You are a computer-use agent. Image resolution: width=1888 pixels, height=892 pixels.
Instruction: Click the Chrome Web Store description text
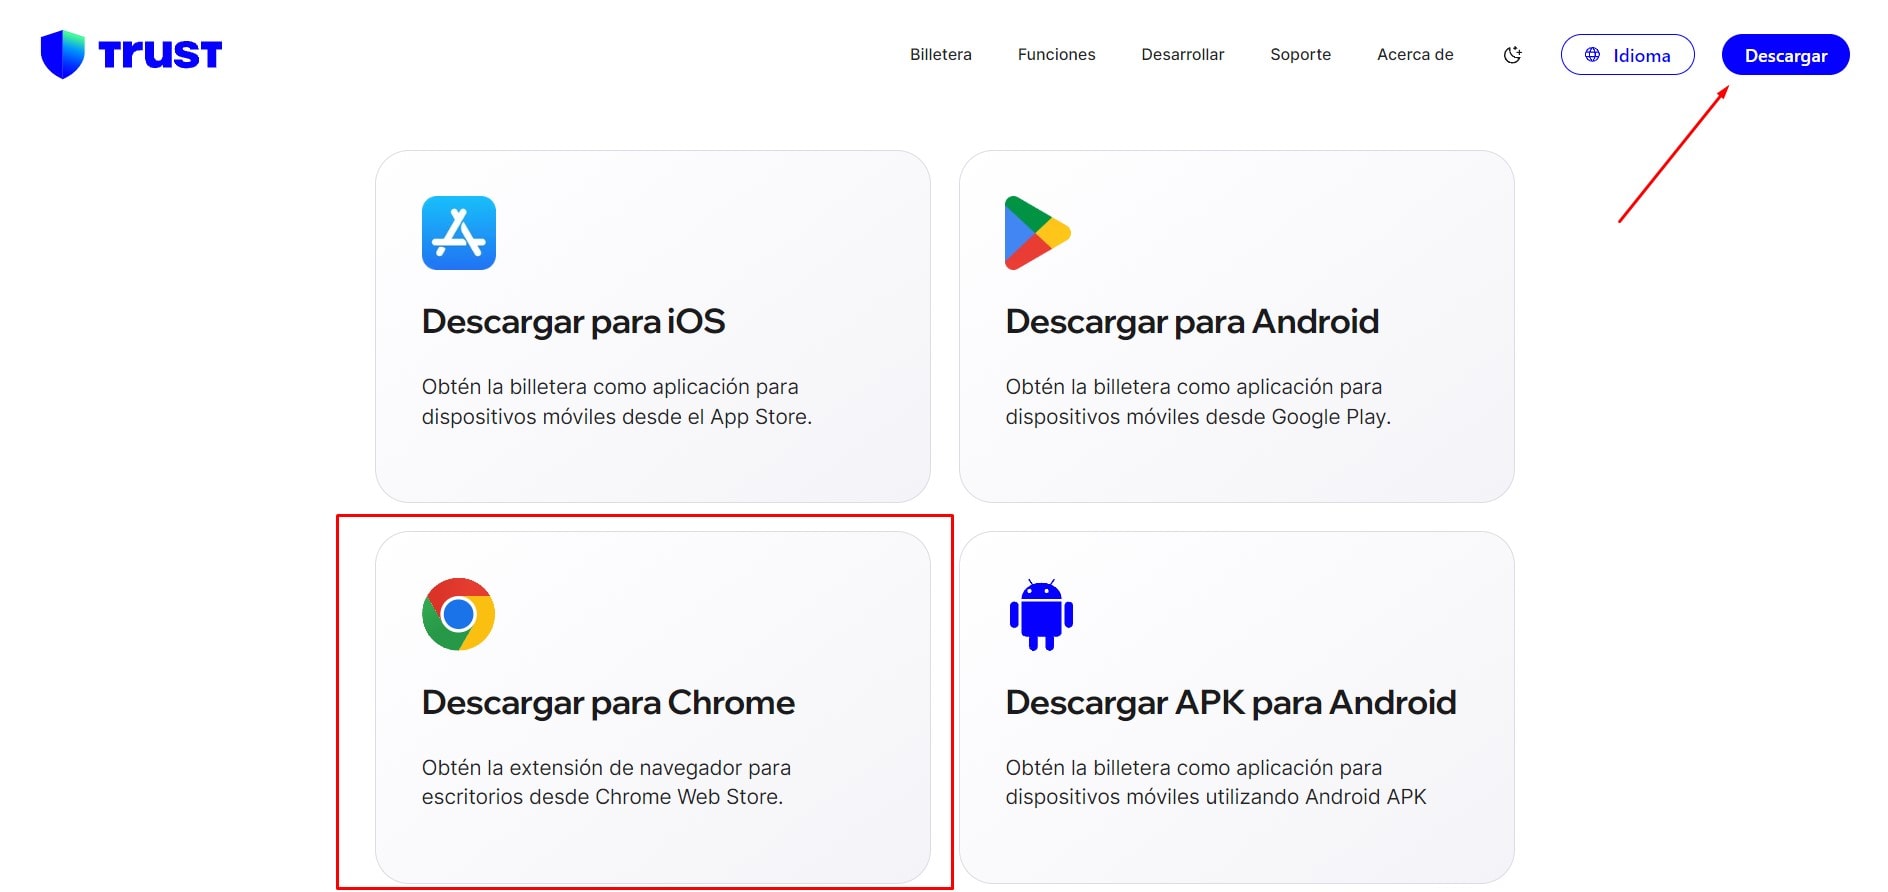[x=606, y=782]
